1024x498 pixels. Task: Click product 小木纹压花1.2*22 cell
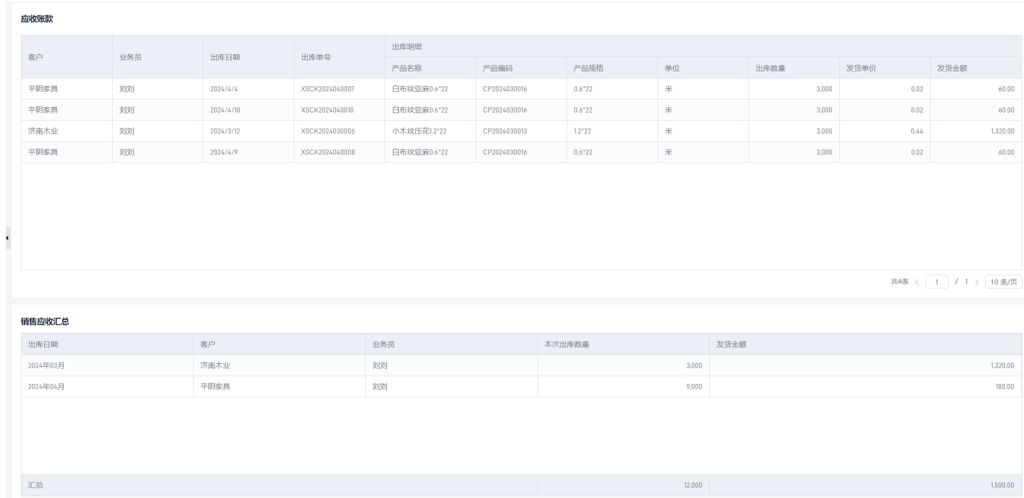(419, 131)
